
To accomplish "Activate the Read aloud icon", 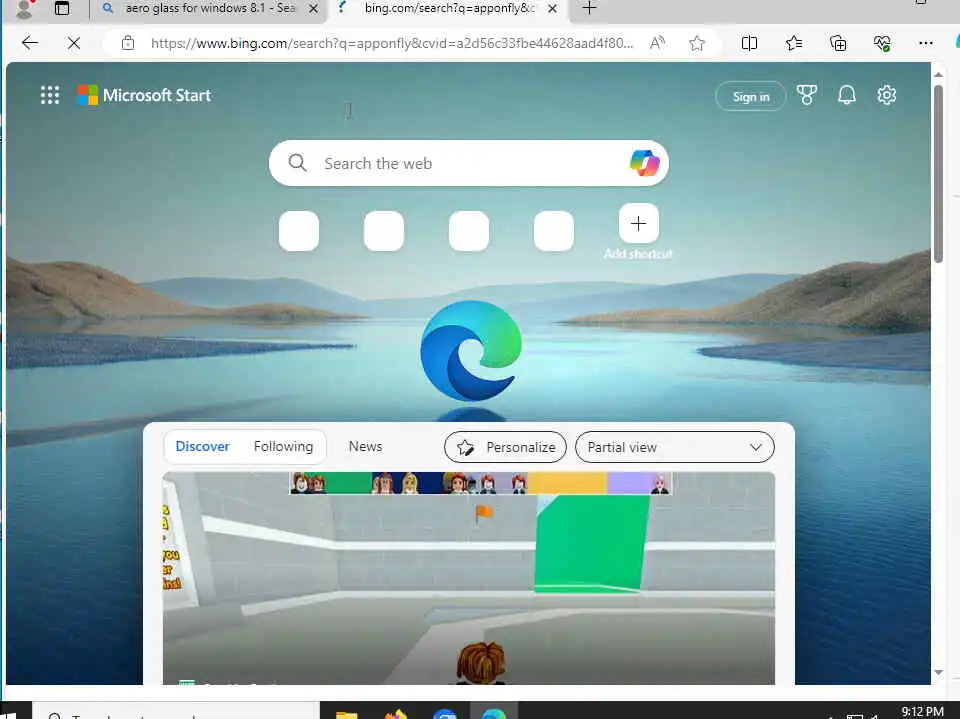I will tap(657, 43).
